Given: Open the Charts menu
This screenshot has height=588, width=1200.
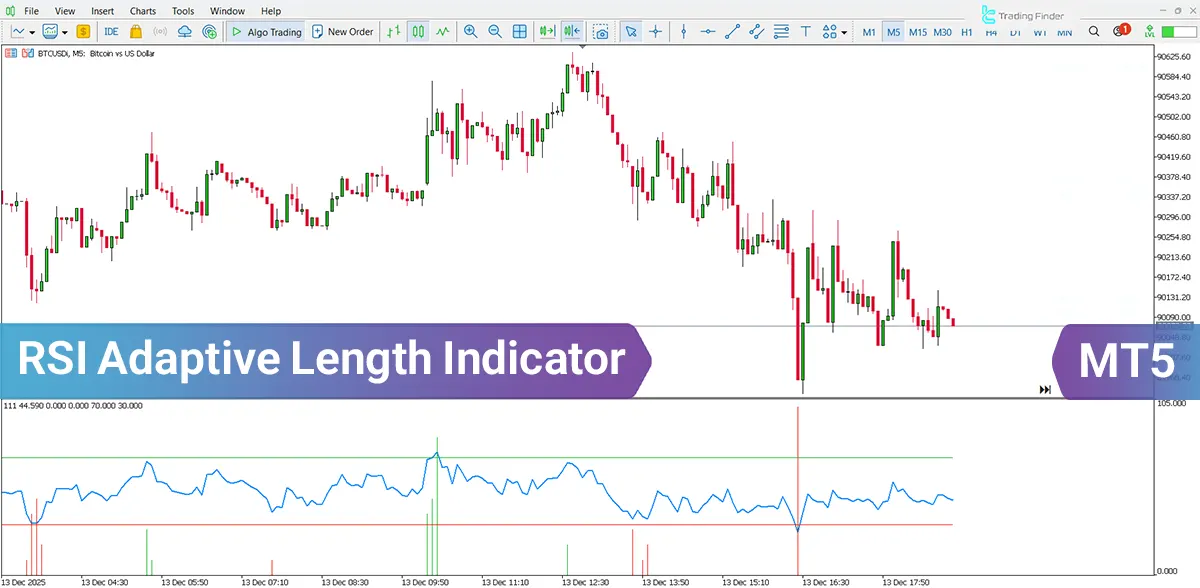Looking at the screenshot, I should 143,10.
